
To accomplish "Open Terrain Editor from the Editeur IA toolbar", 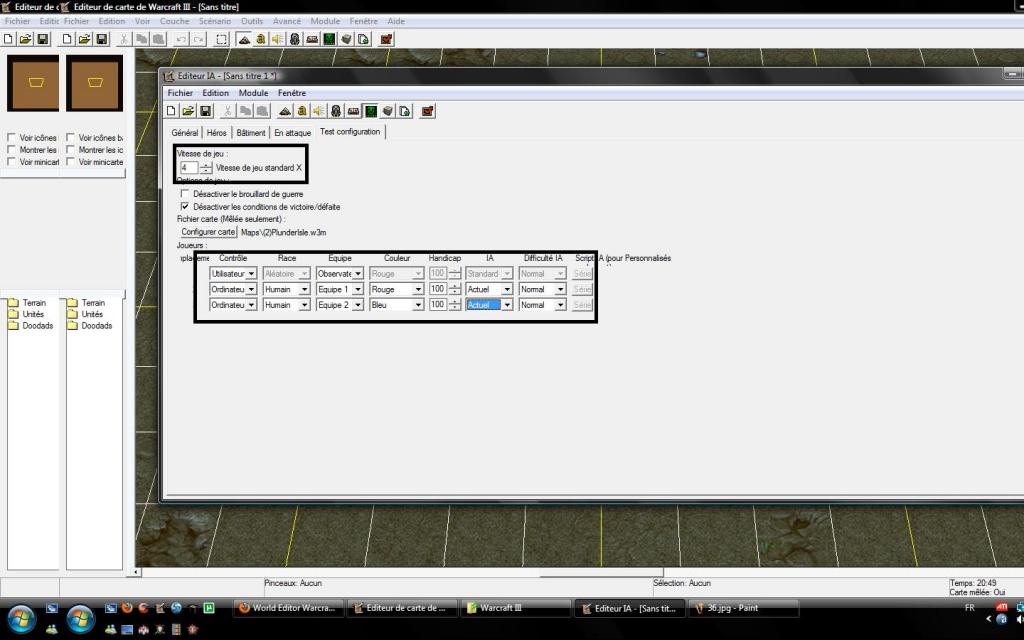I will pos(285,111).
